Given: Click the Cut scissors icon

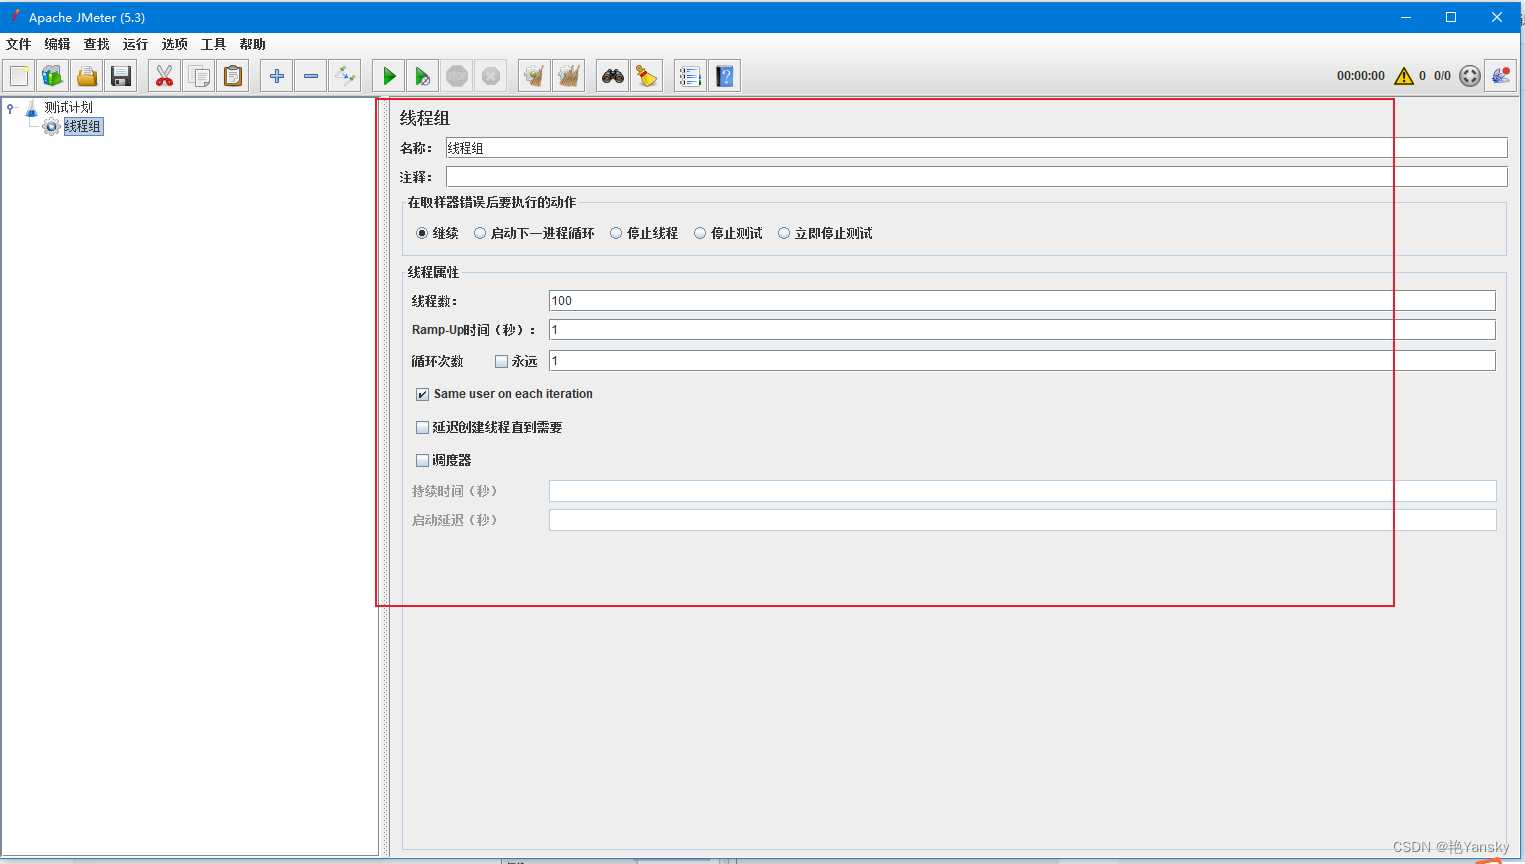Looking at the screenshot, I should click(x=165, y=76).
